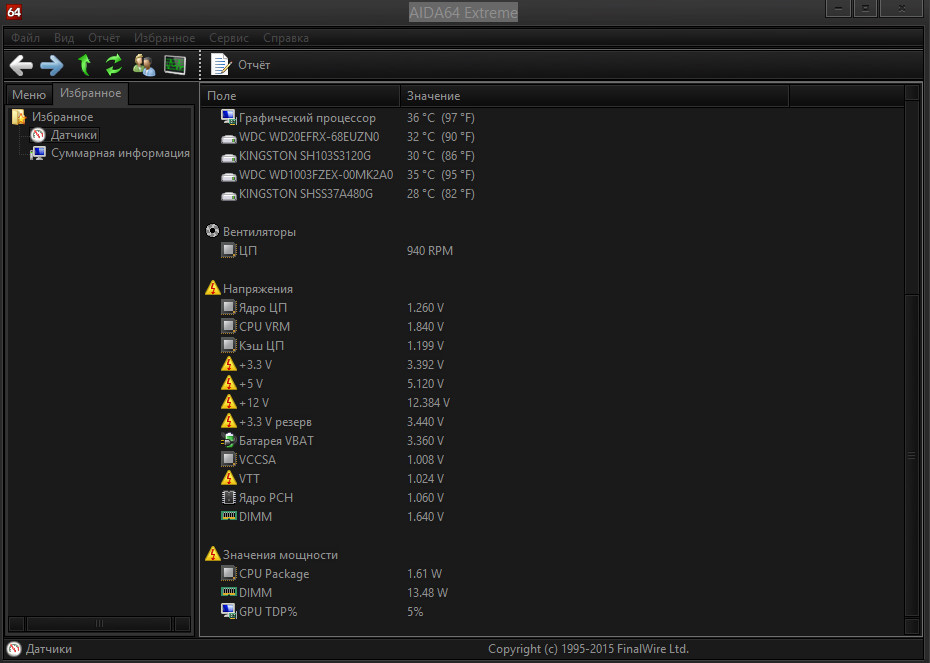The width and height of the screenshot is (930, 663).
Task: Refresh using the green circular arrows icon
Action: (x=114, y=65)
